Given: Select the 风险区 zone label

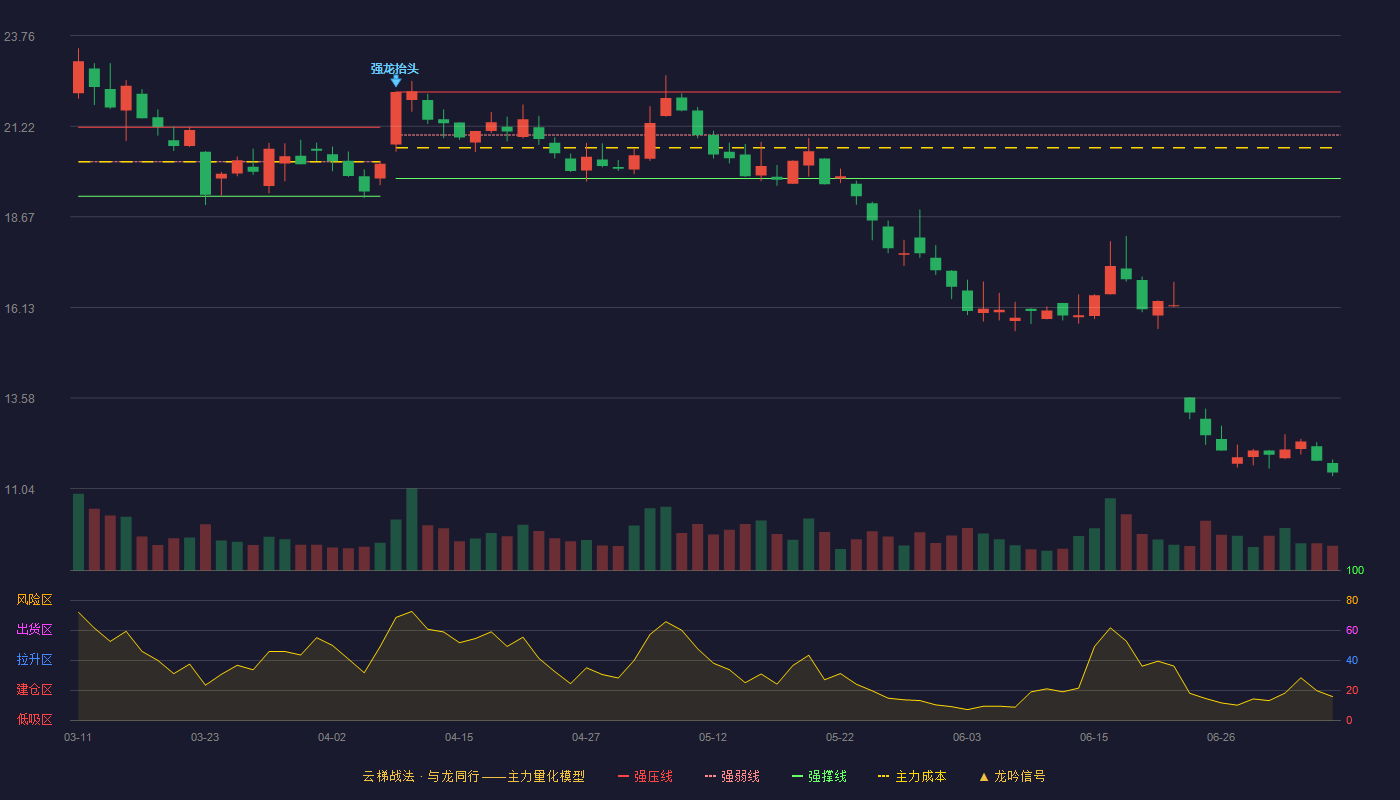Looking at the screenshot, I should [x=34, y=600].
